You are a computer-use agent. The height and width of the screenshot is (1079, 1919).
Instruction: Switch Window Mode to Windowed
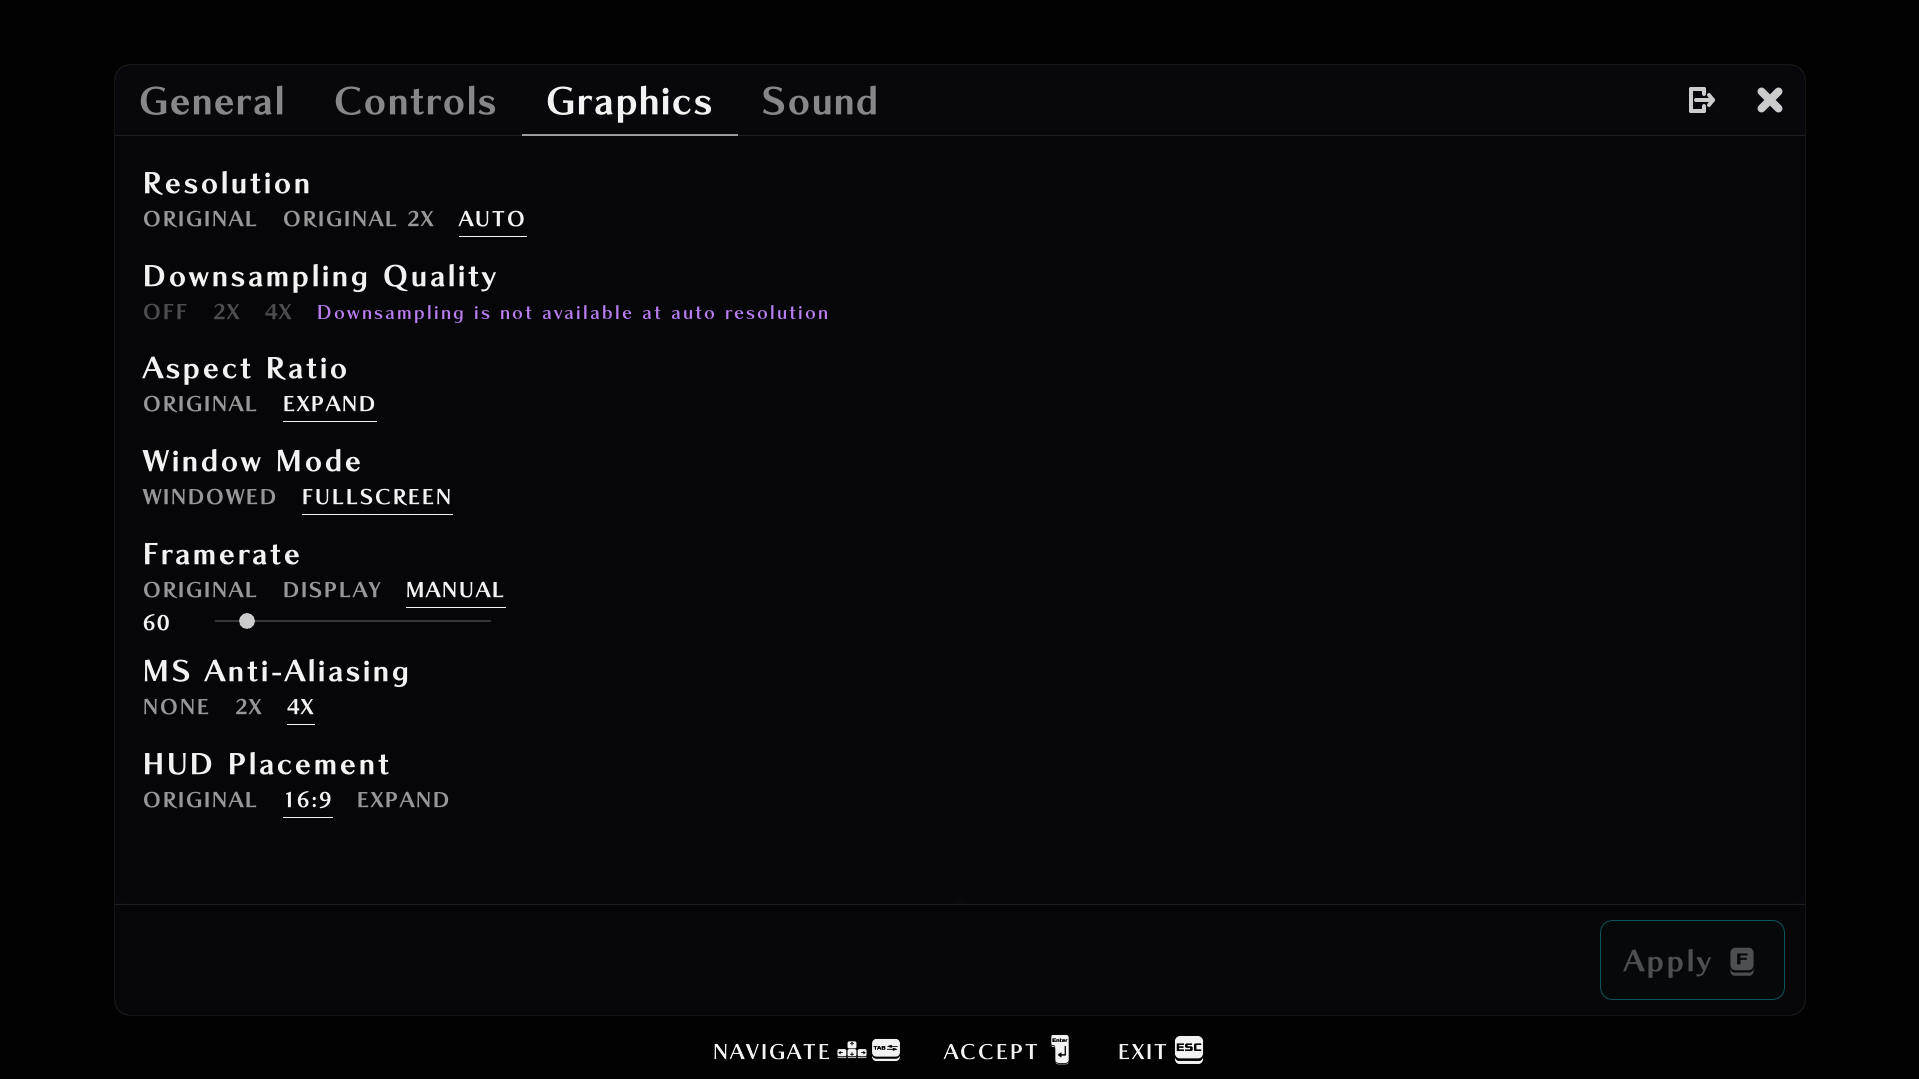click(x=209, y=497)
